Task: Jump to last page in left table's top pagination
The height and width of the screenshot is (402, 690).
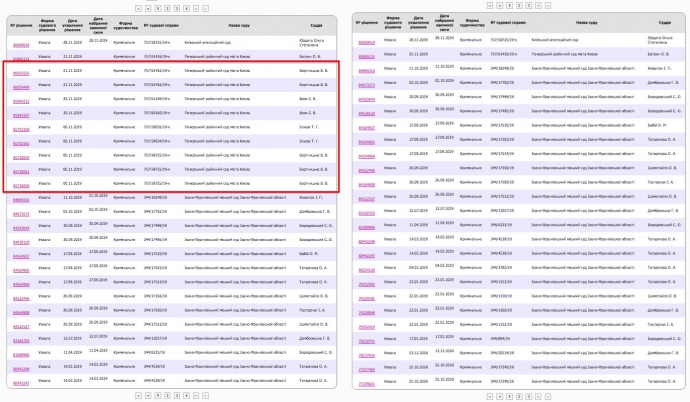Action: tap(205, 7)
